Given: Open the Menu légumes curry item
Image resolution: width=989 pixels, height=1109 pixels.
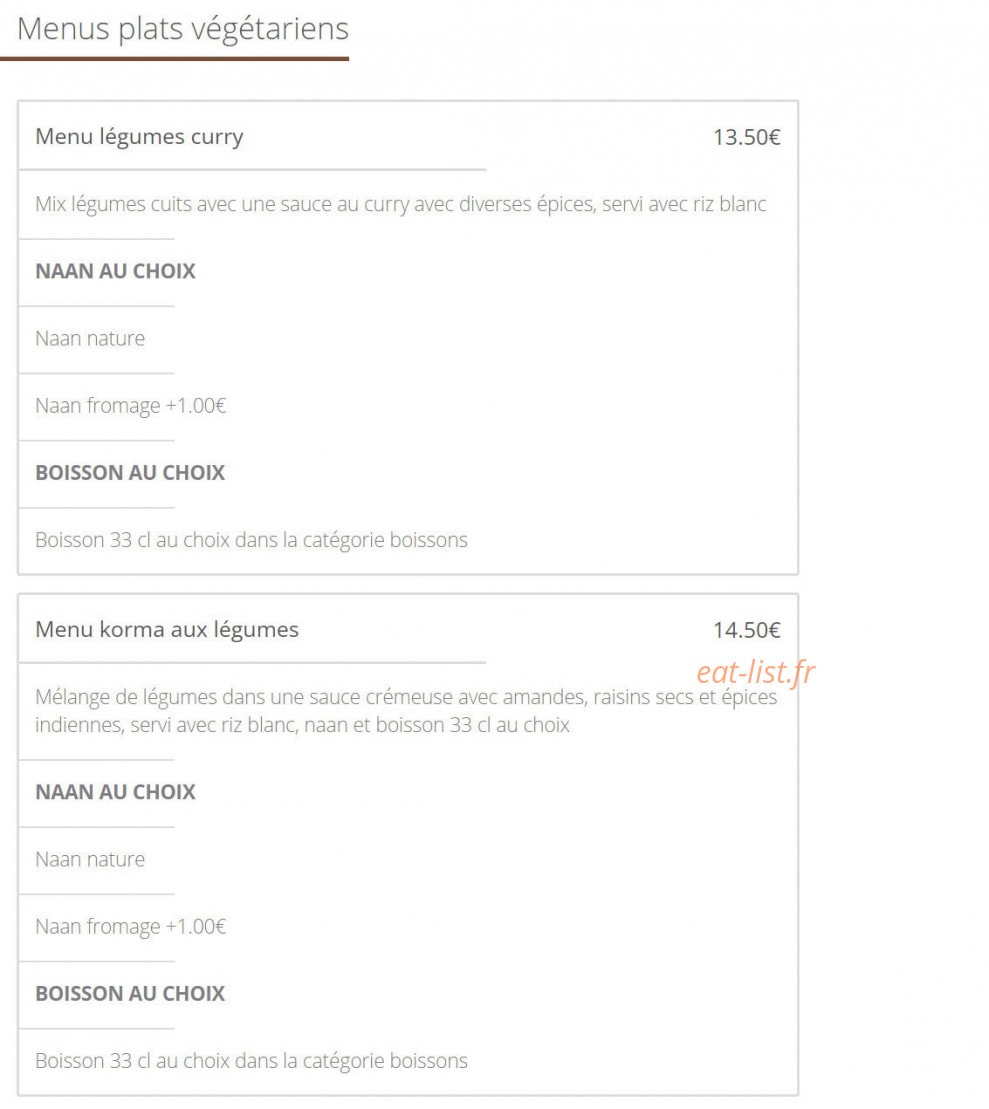Looking at the screenshot, I should [139, 137].
